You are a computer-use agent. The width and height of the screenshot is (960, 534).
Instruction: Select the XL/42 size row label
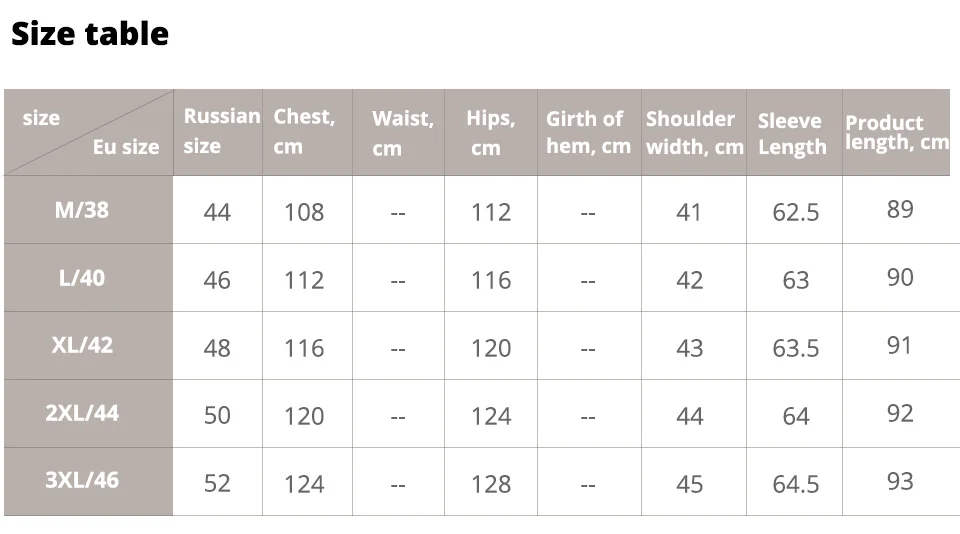pos(82,345)
